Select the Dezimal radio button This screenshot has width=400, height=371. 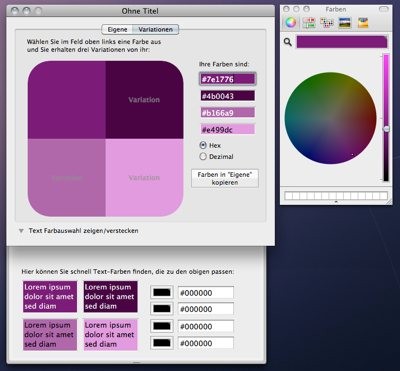[203, 156]
